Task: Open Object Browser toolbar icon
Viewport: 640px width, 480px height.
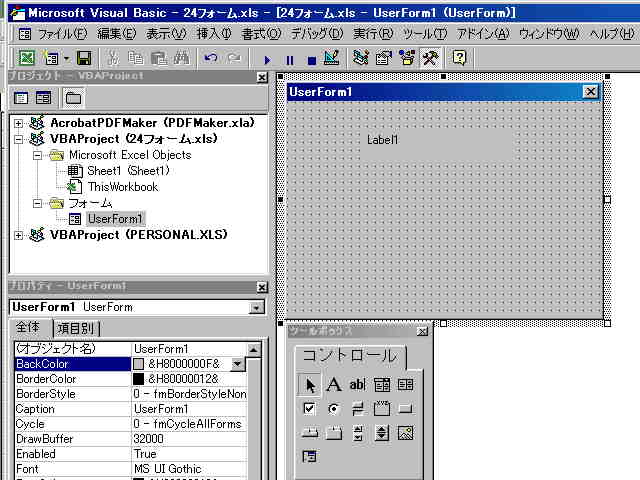Action: 407,58
